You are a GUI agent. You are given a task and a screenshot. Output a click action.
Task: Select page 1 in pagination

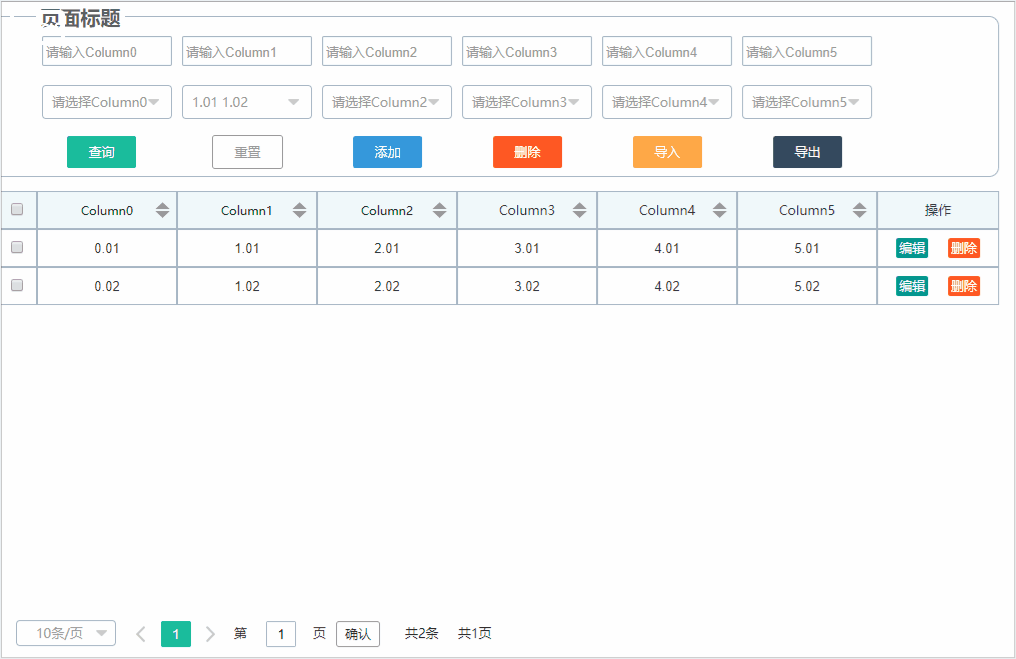click(x=176, y=634)
